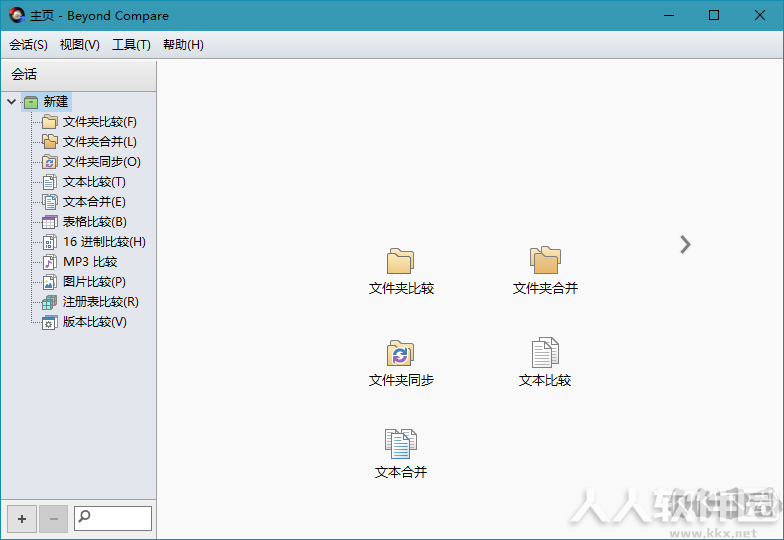
Task: Click table icon beside 表格比较(B)
Action: [x=50, y=222]
